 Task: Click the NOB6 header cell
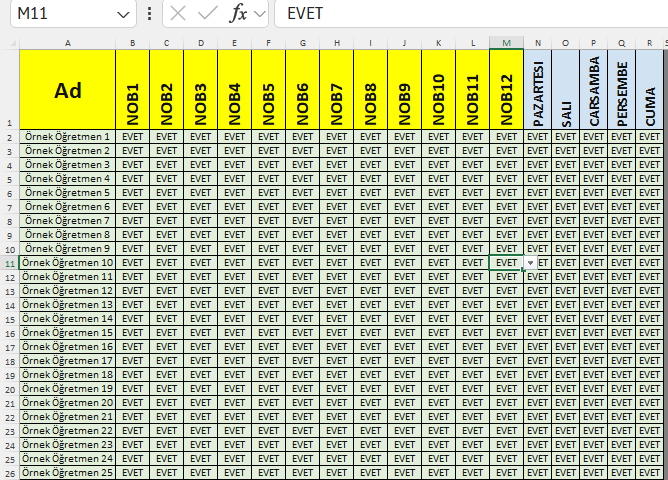coord(302,90)
